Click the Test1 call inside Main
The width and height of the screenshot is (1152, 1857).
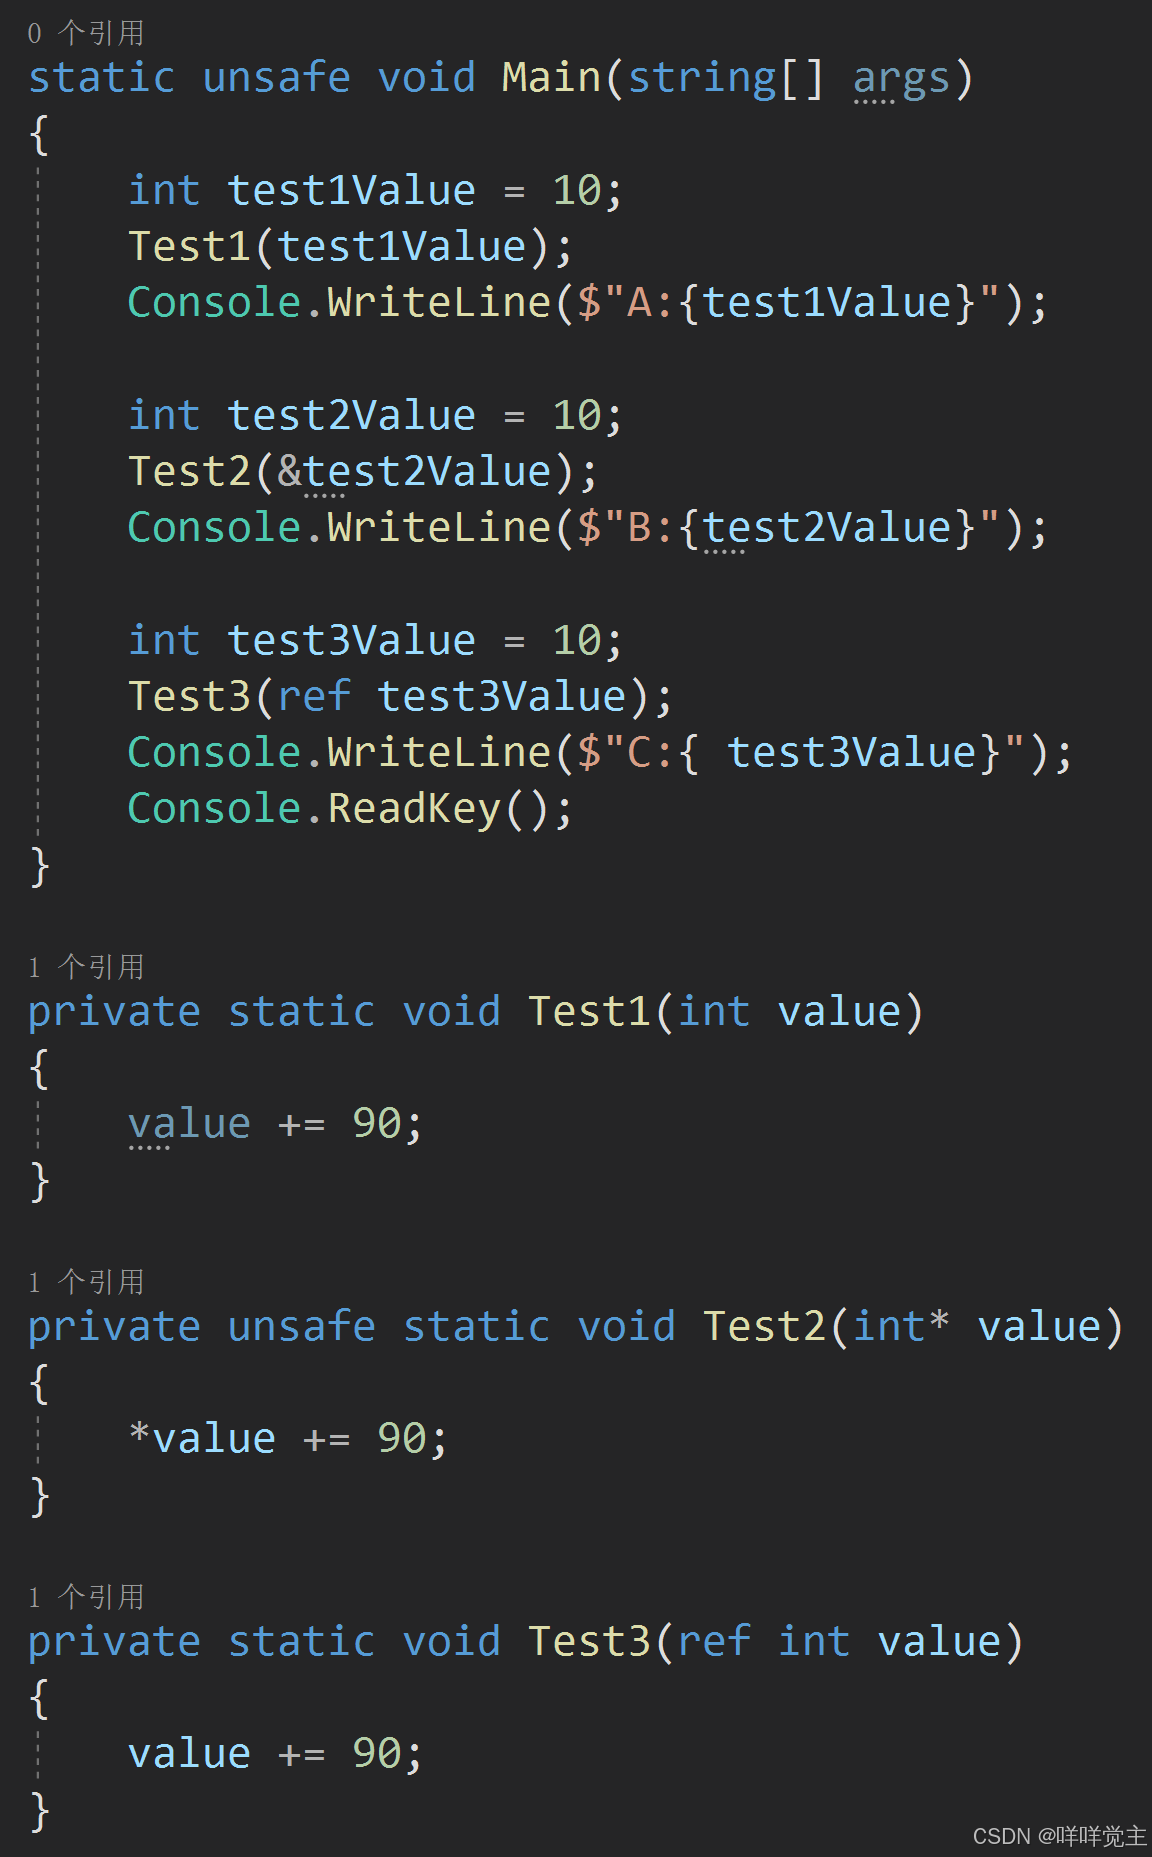coord(189,247)
